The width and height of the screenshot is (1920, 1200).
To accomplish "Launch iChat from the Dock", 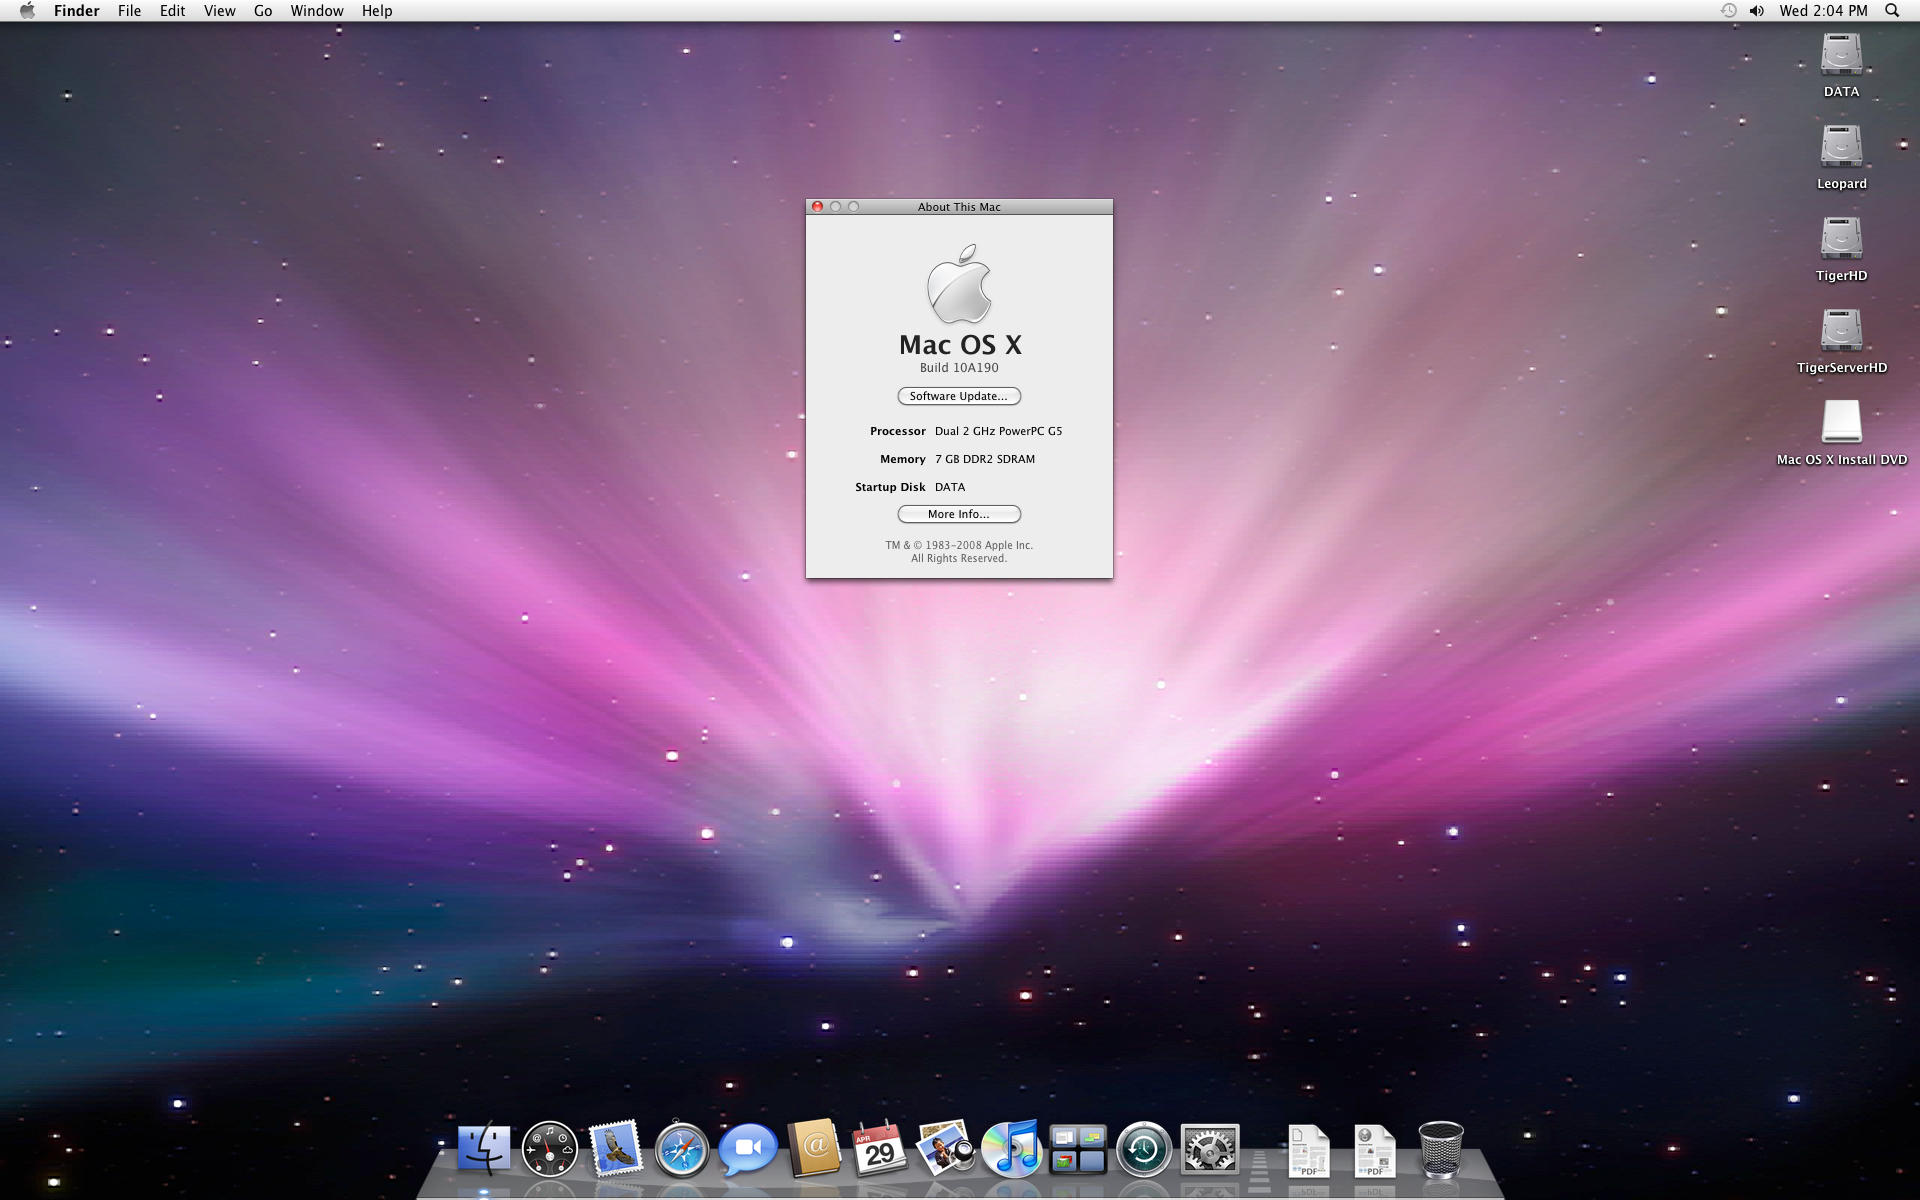I will [x=748, y=1149].
